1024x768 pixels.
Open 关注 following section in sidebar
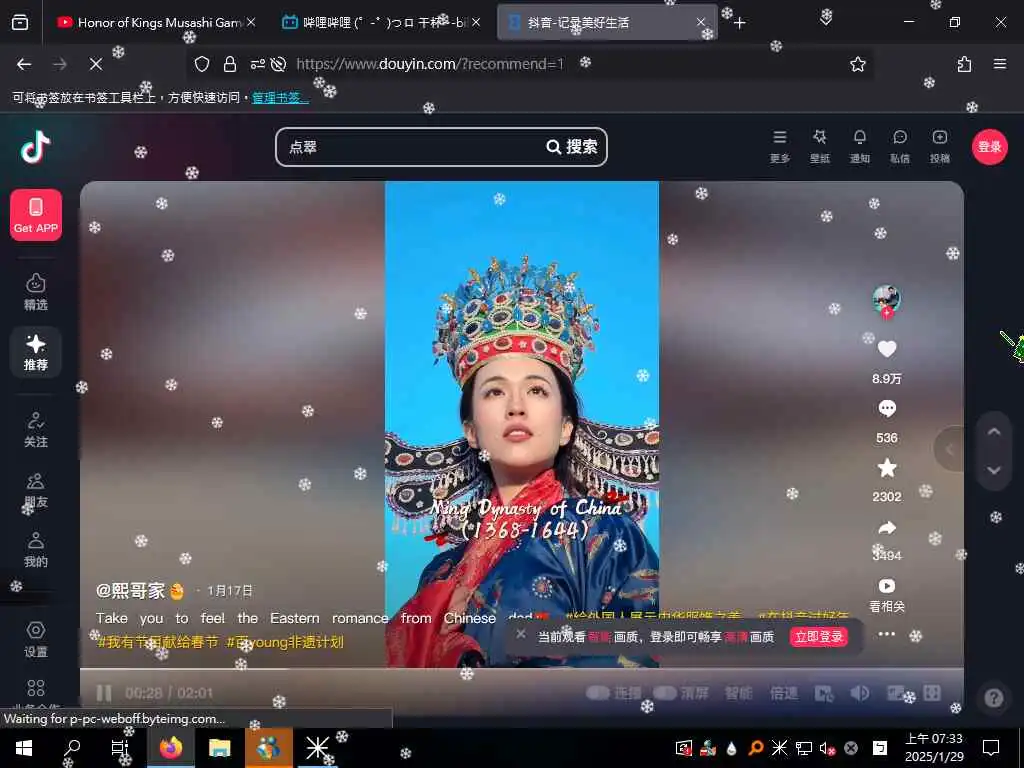(36, 430)
